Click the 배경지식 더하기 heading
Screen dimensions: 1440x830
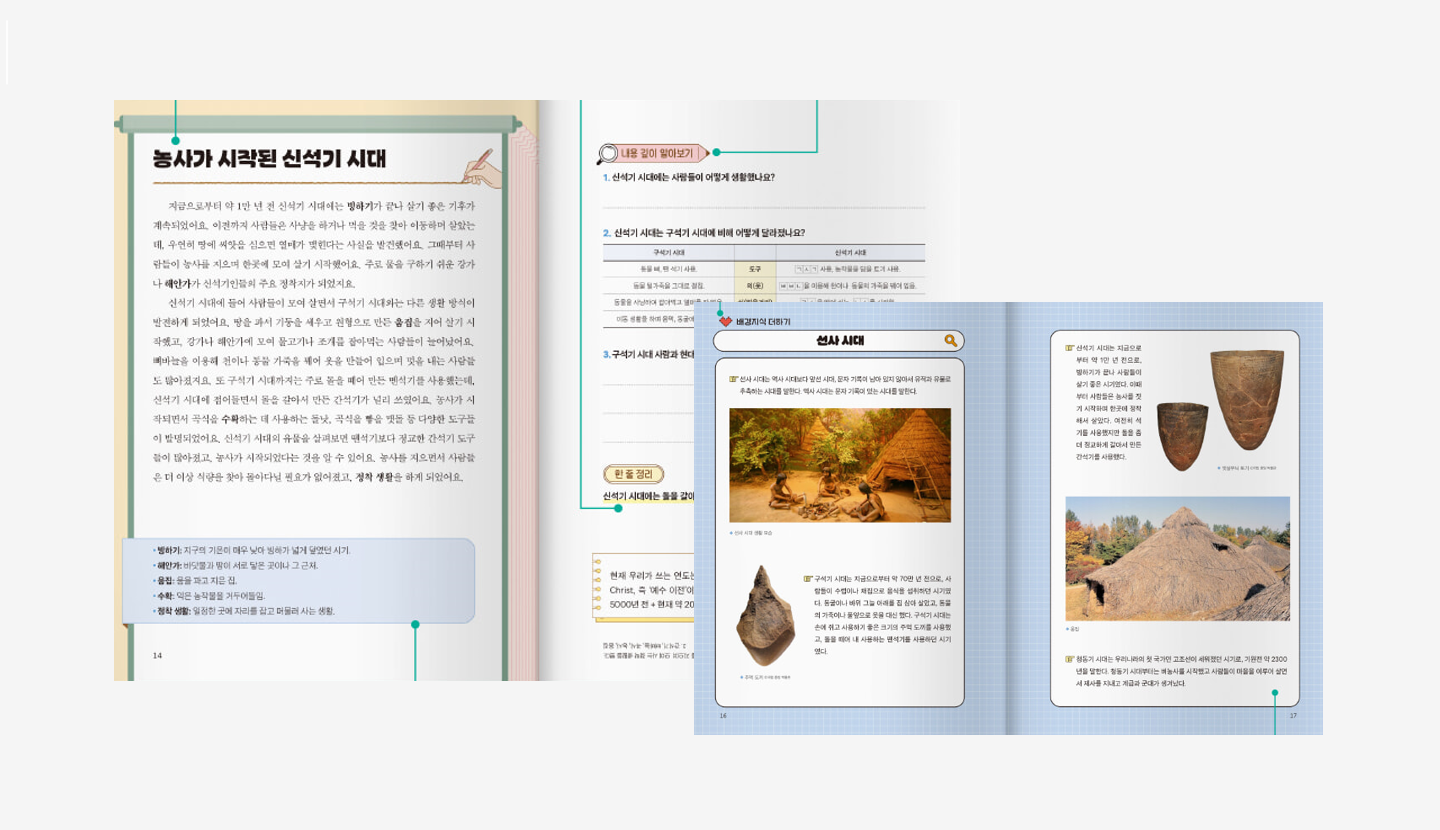point(763,322)
